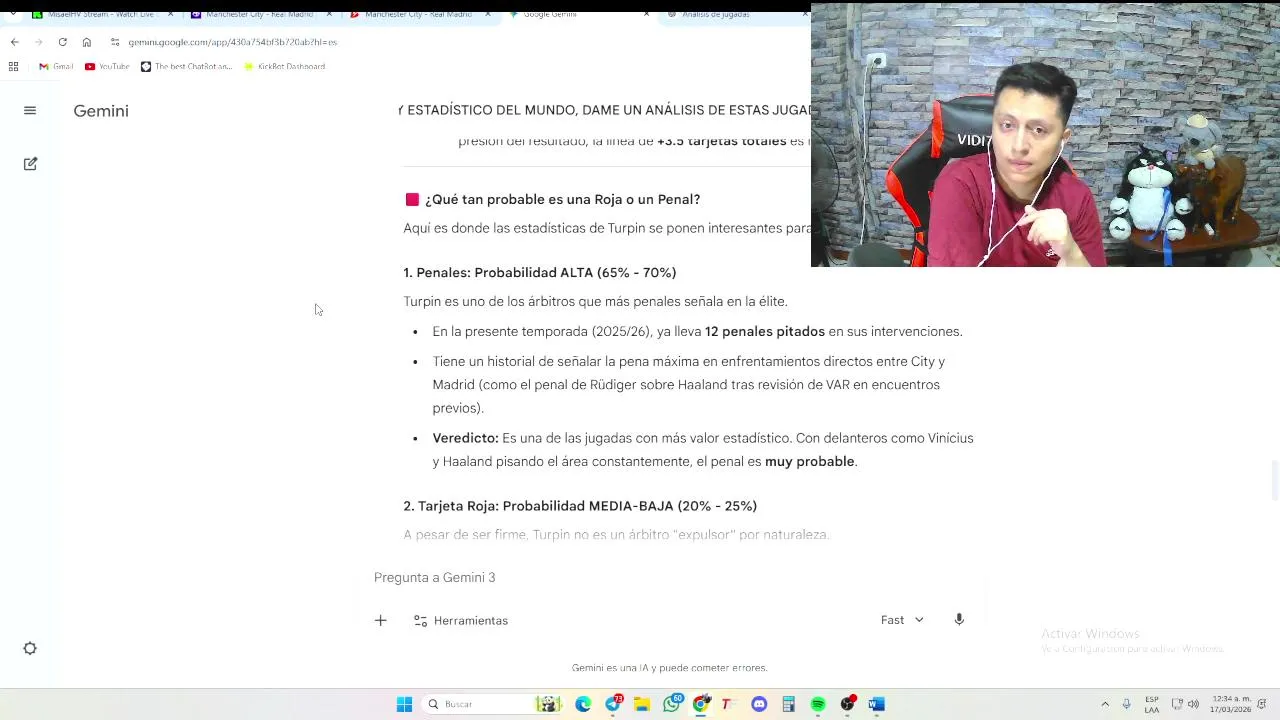This screenshot has height=720, width=1280.
Task: Open Google Chrome taskbar icon
Action: click(701, 704)
